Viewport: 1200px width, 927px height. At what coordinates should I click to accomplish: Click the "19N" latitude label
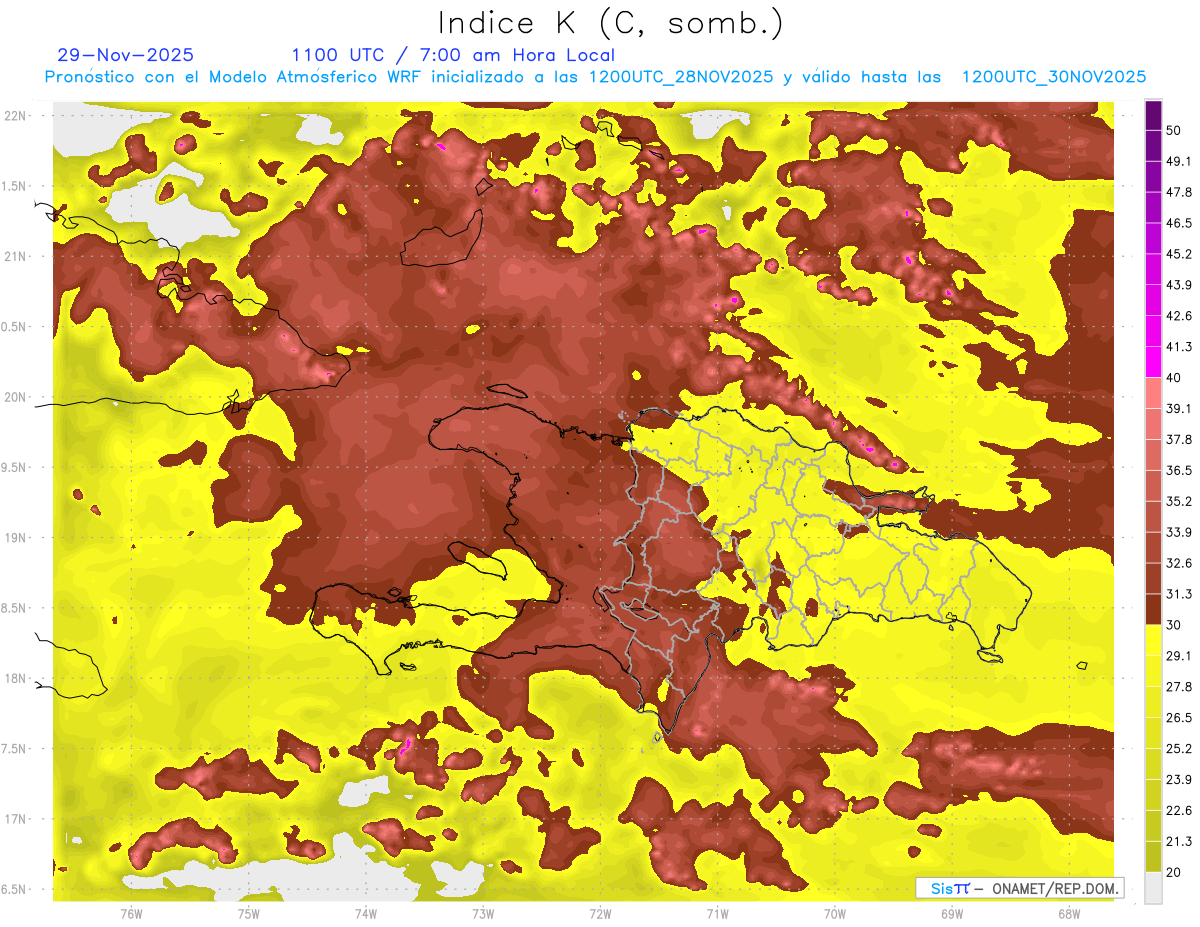coord(15,538)
